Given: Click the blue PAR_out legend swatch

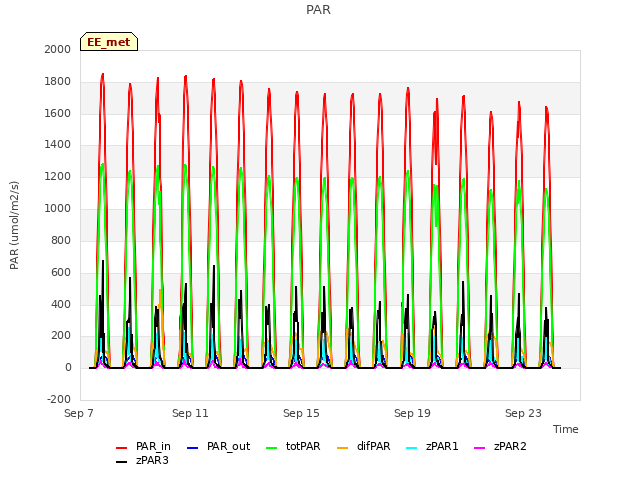Looking at the screenshot, I should 192,448.
